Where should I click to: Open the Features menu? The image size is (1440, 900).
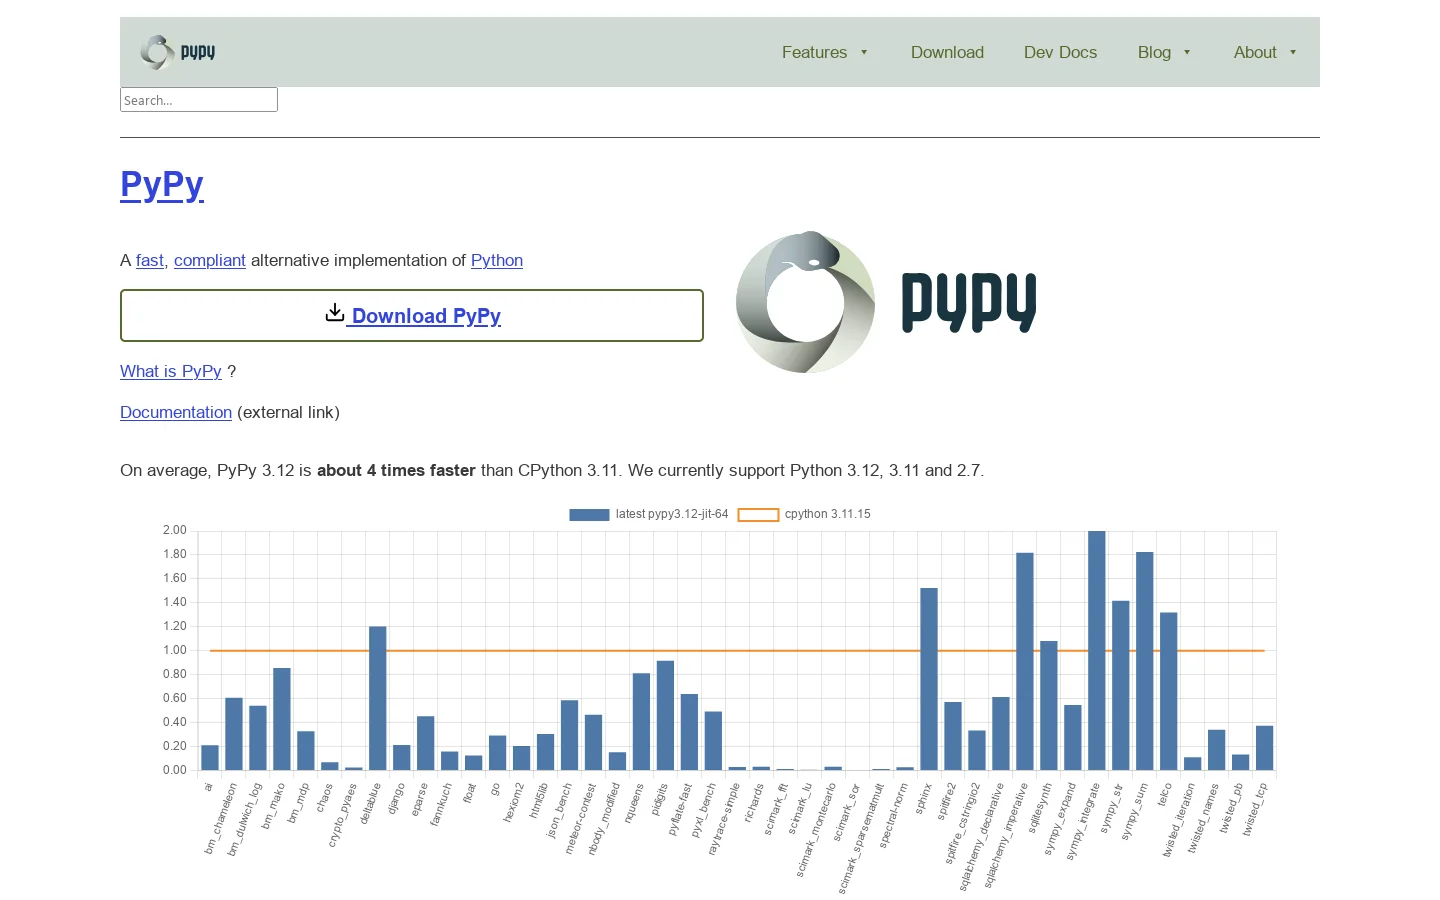click(814, 52)
